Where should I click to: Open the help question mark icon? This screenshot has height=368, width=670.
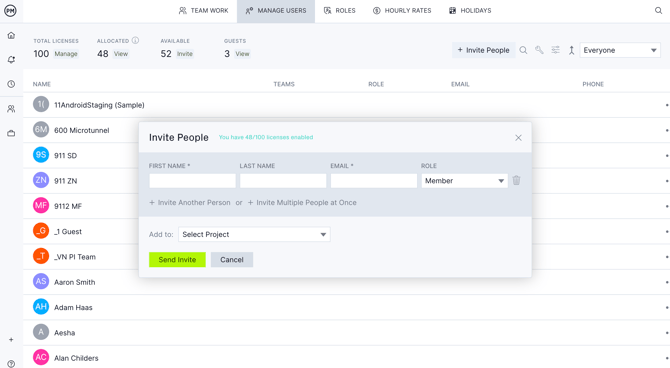click(11, 364)
